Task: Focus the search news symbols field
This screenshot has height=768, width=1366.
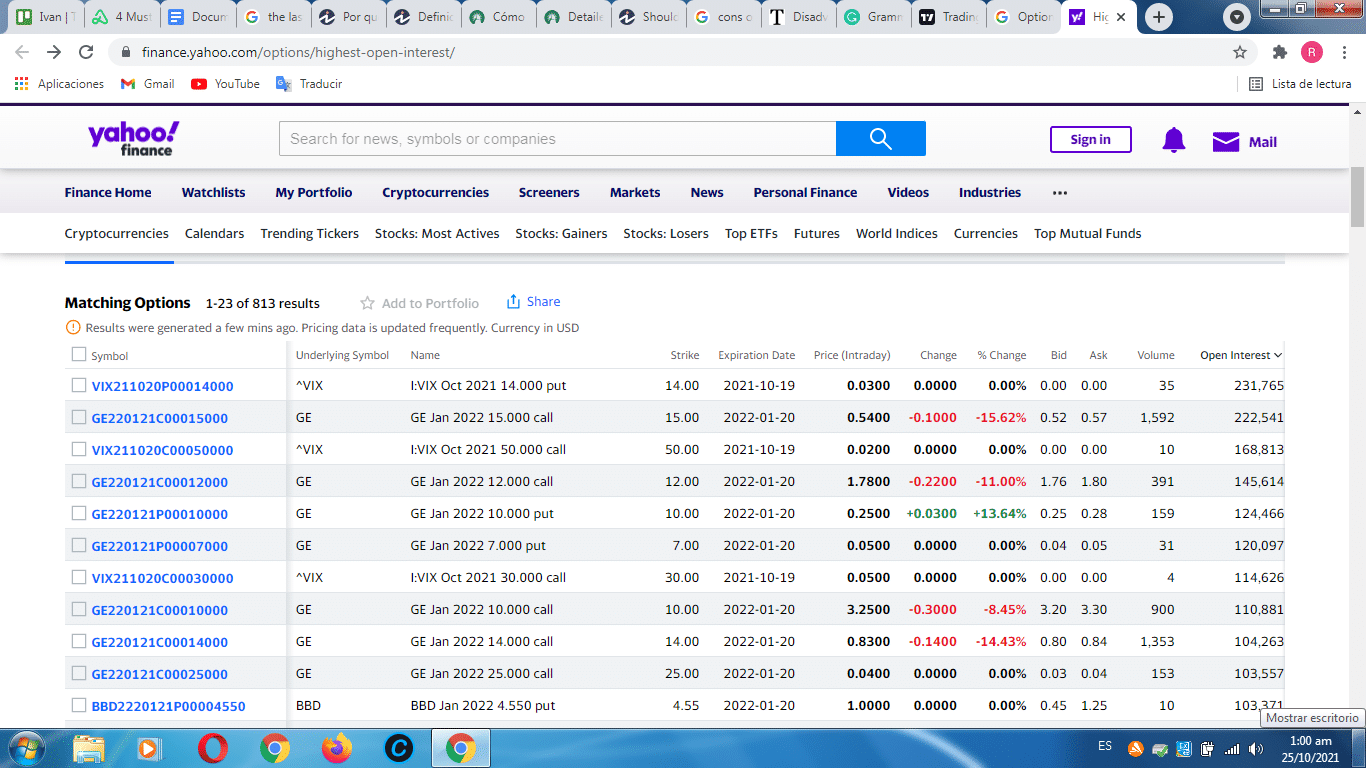Action: tap(557, 139)
